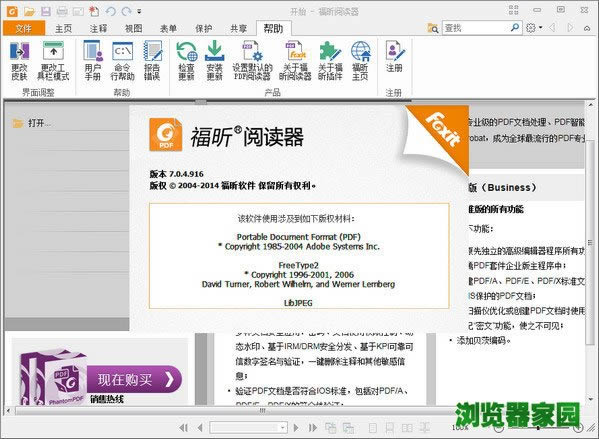The image size is (599, 439).
Task: Click the 关于福昕插件 plugins icon
Action: click(330, 61)
